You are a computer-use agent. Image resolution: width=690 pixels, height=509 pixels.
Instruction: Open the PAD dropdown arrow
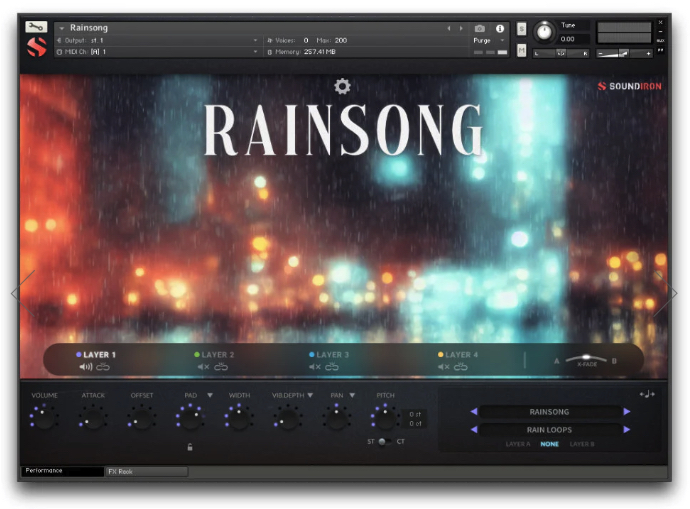[210, 395]
